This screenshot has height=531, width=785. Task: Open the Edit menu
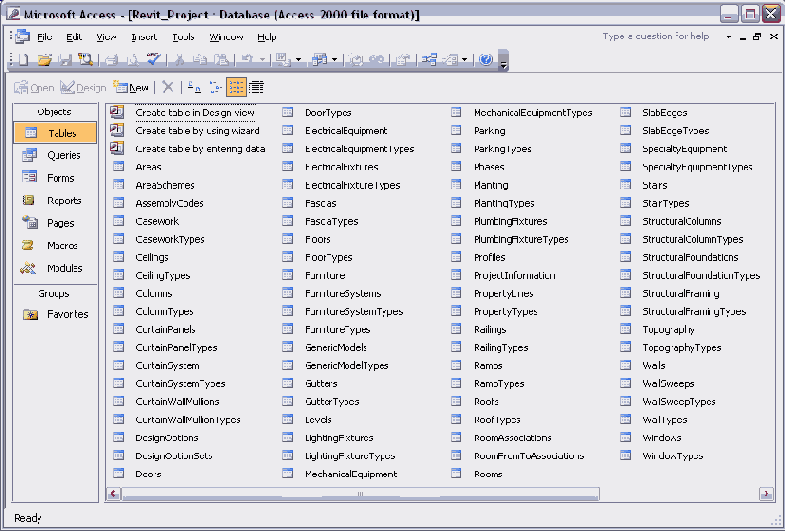point(74,37)
